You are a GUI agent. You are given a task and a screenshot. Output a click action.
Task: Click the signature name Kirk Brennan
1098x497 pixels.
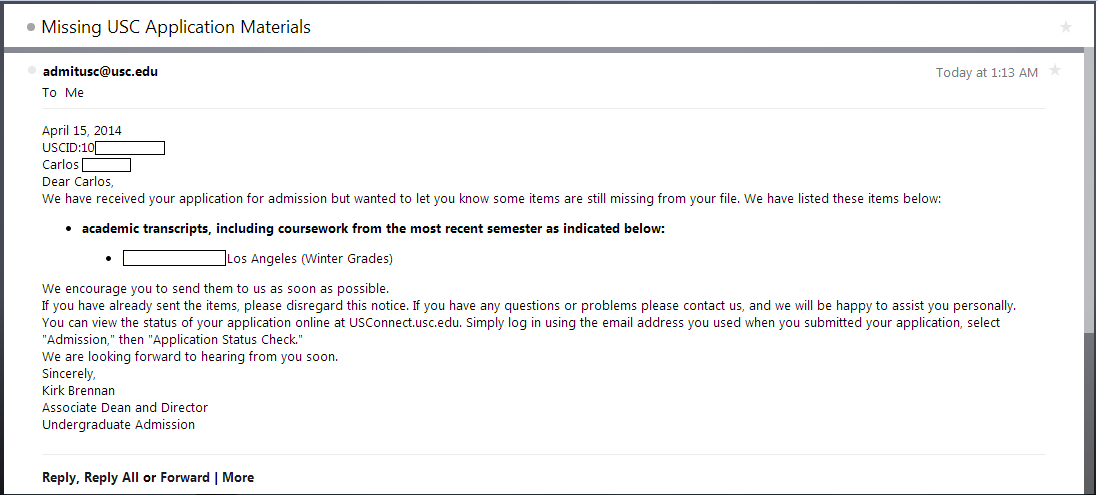tap(78, 390)
